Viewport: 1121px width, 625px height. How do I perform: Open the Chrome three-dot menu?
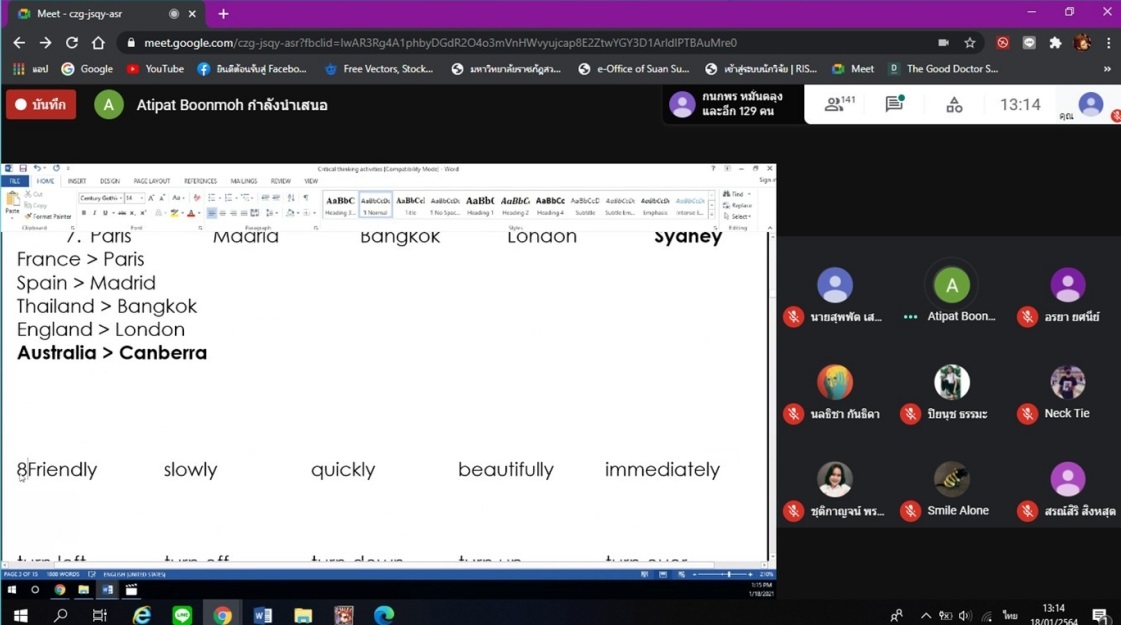pos(1108,43)
